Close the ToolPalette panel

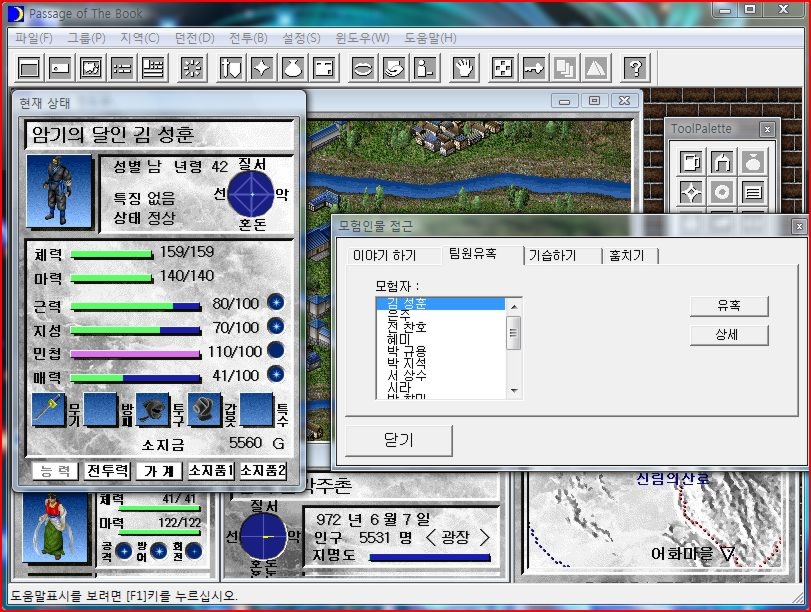click(767, 129)
